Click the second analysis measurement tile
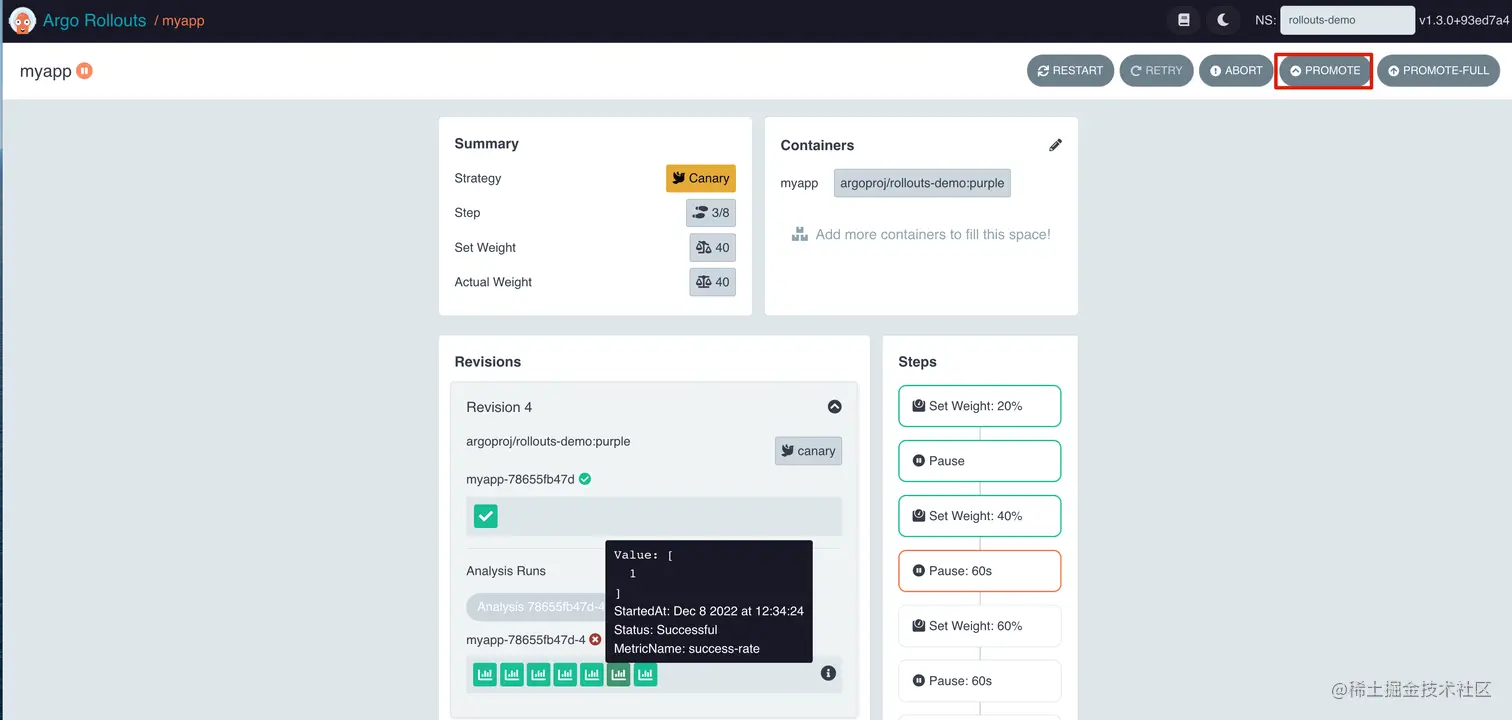Image resolution: width=1512 pixels, height=720 pixels. [x=512, y=675]
